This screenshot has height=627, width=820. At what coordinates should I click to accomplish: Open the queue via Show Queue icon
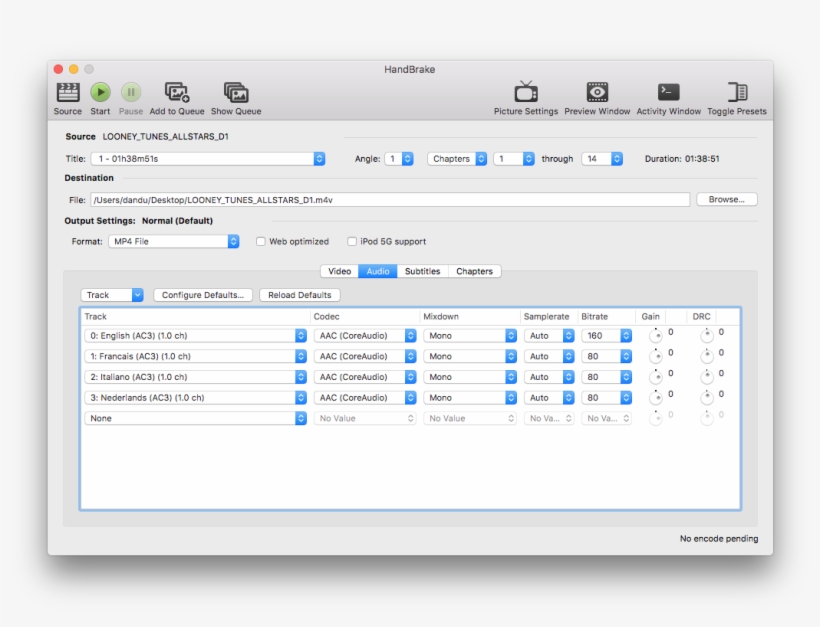click(x=234, y=92)
